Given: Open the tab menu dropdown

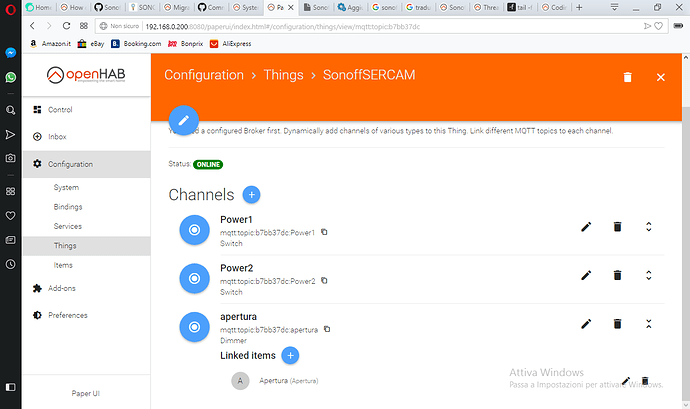Looking at the screenshot, I should [614, 7].
